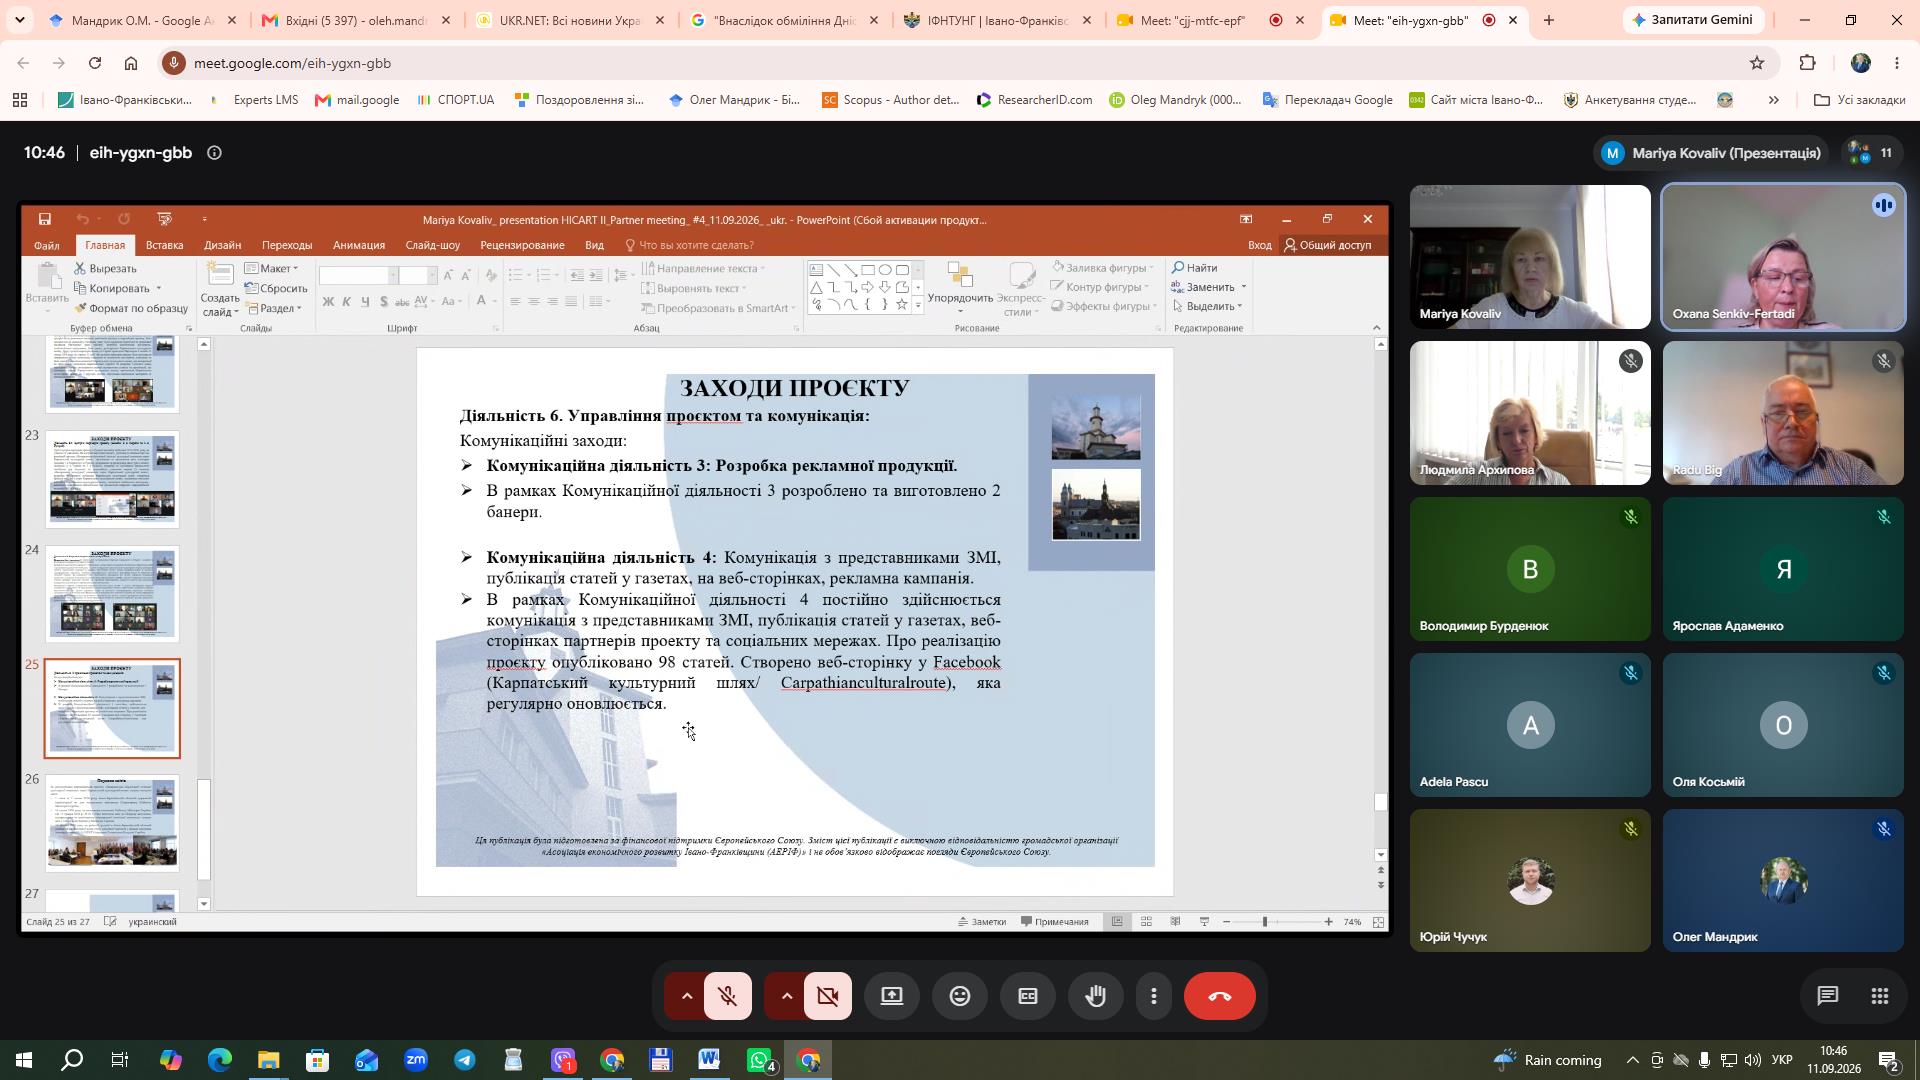Click the red leave call button

1219,996
